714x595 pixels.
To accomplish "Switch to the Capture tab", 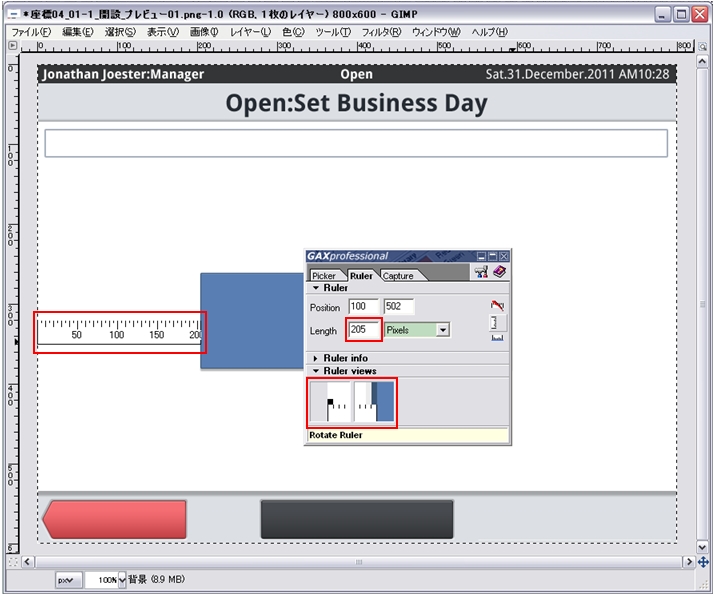I will click(397, 276).
